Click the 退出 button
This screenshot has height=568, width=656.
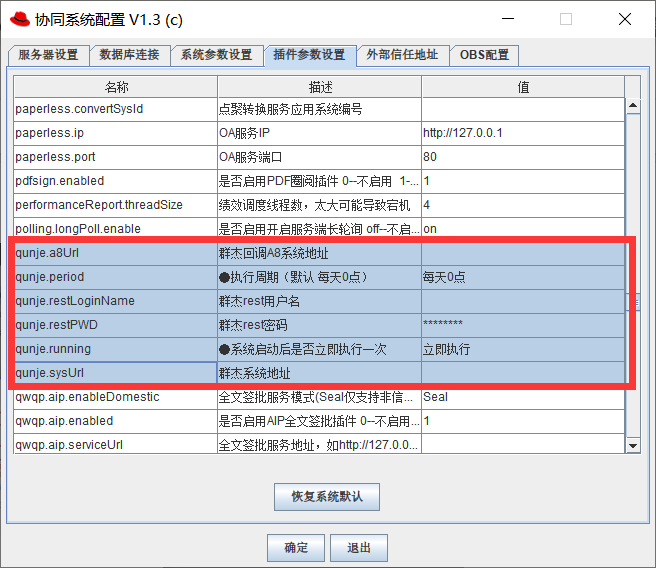359,548
